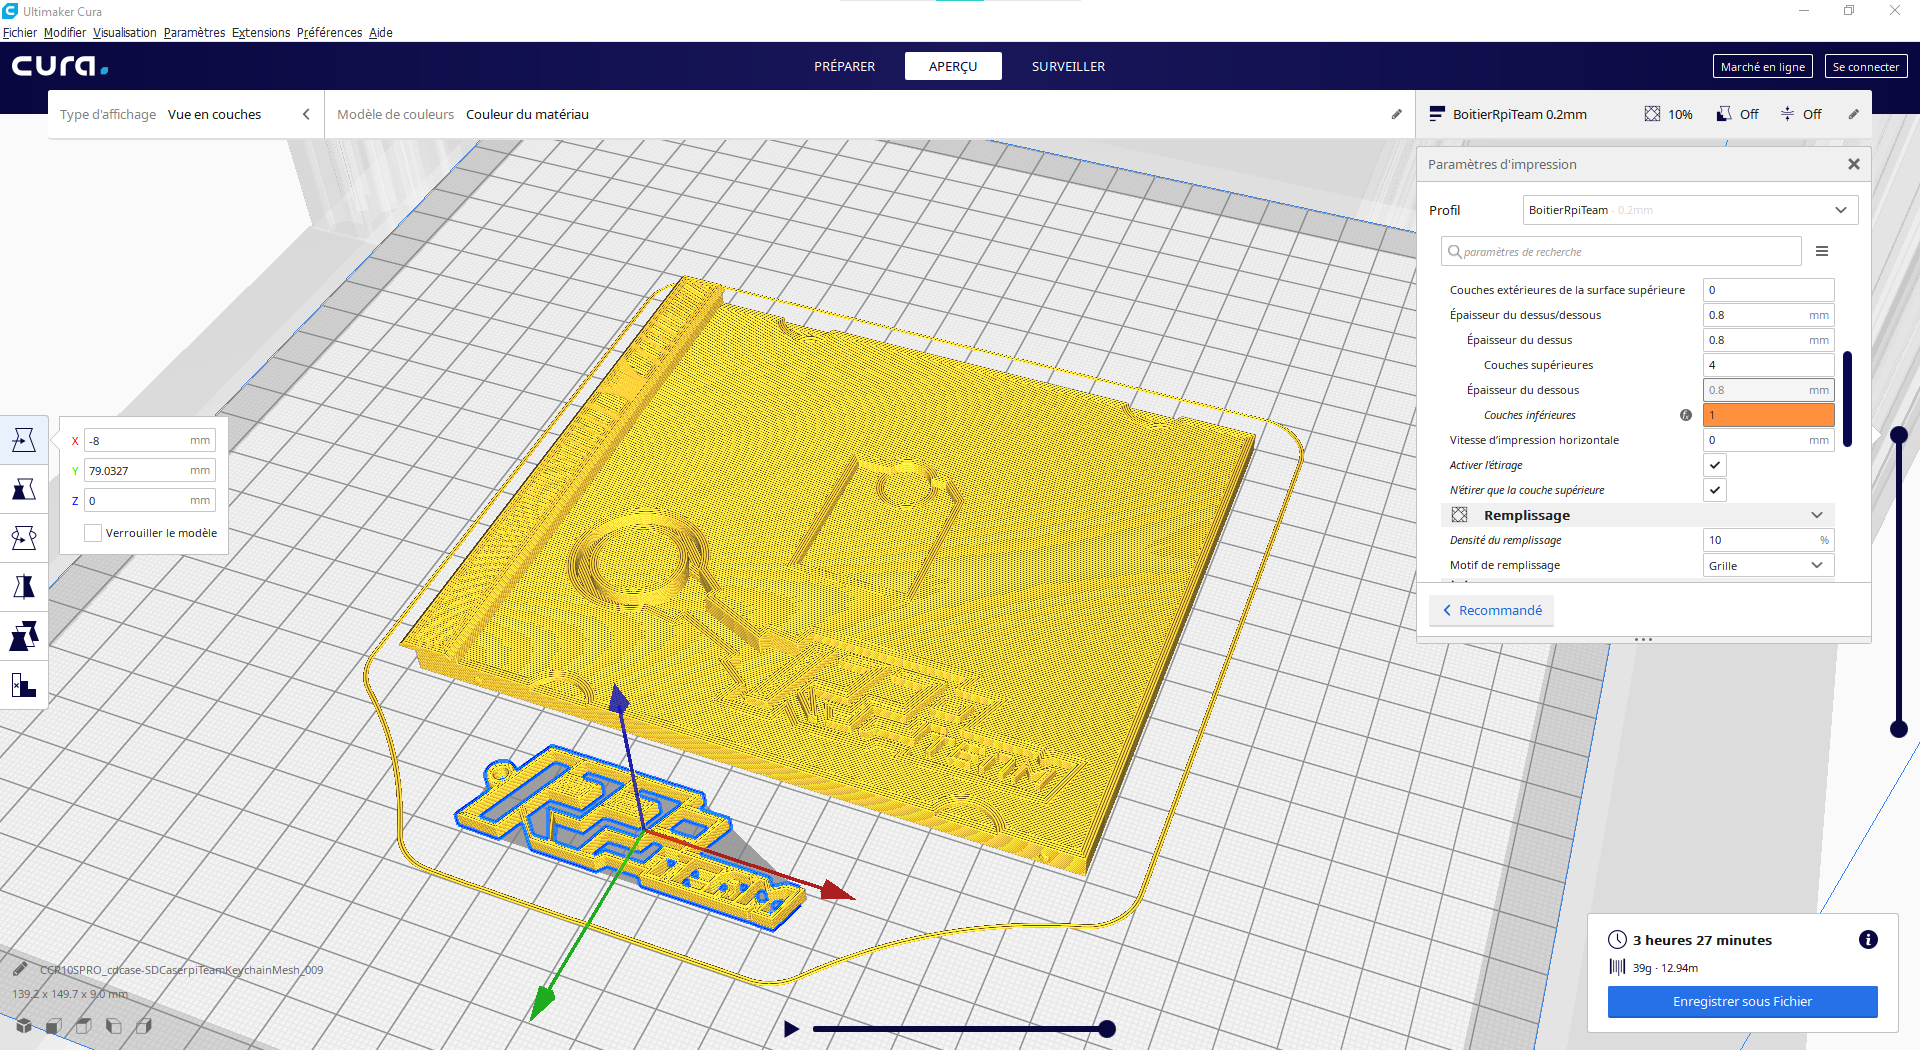Toggle N'étirer que la couche supérieure checkbox
This screenshot has width=1920, height=1050.
pos(1715,490)
